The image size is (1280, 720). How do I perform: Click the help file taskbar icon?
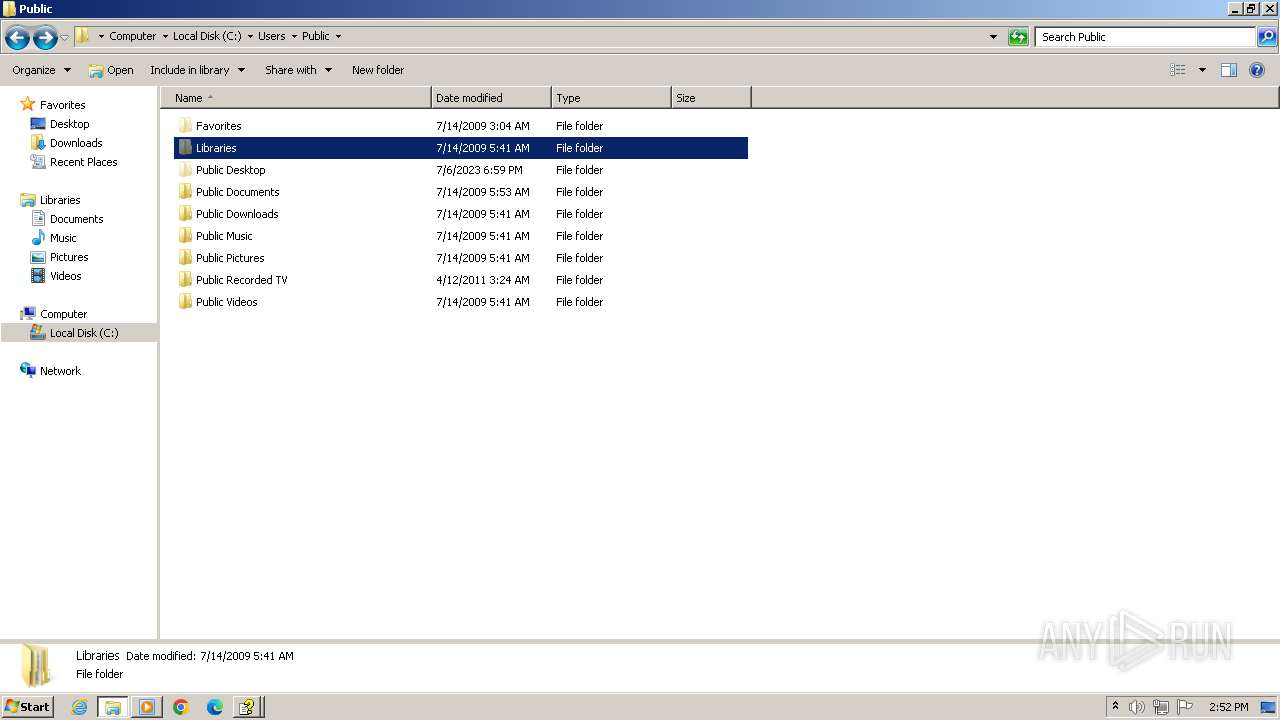(x=248, y=707)
